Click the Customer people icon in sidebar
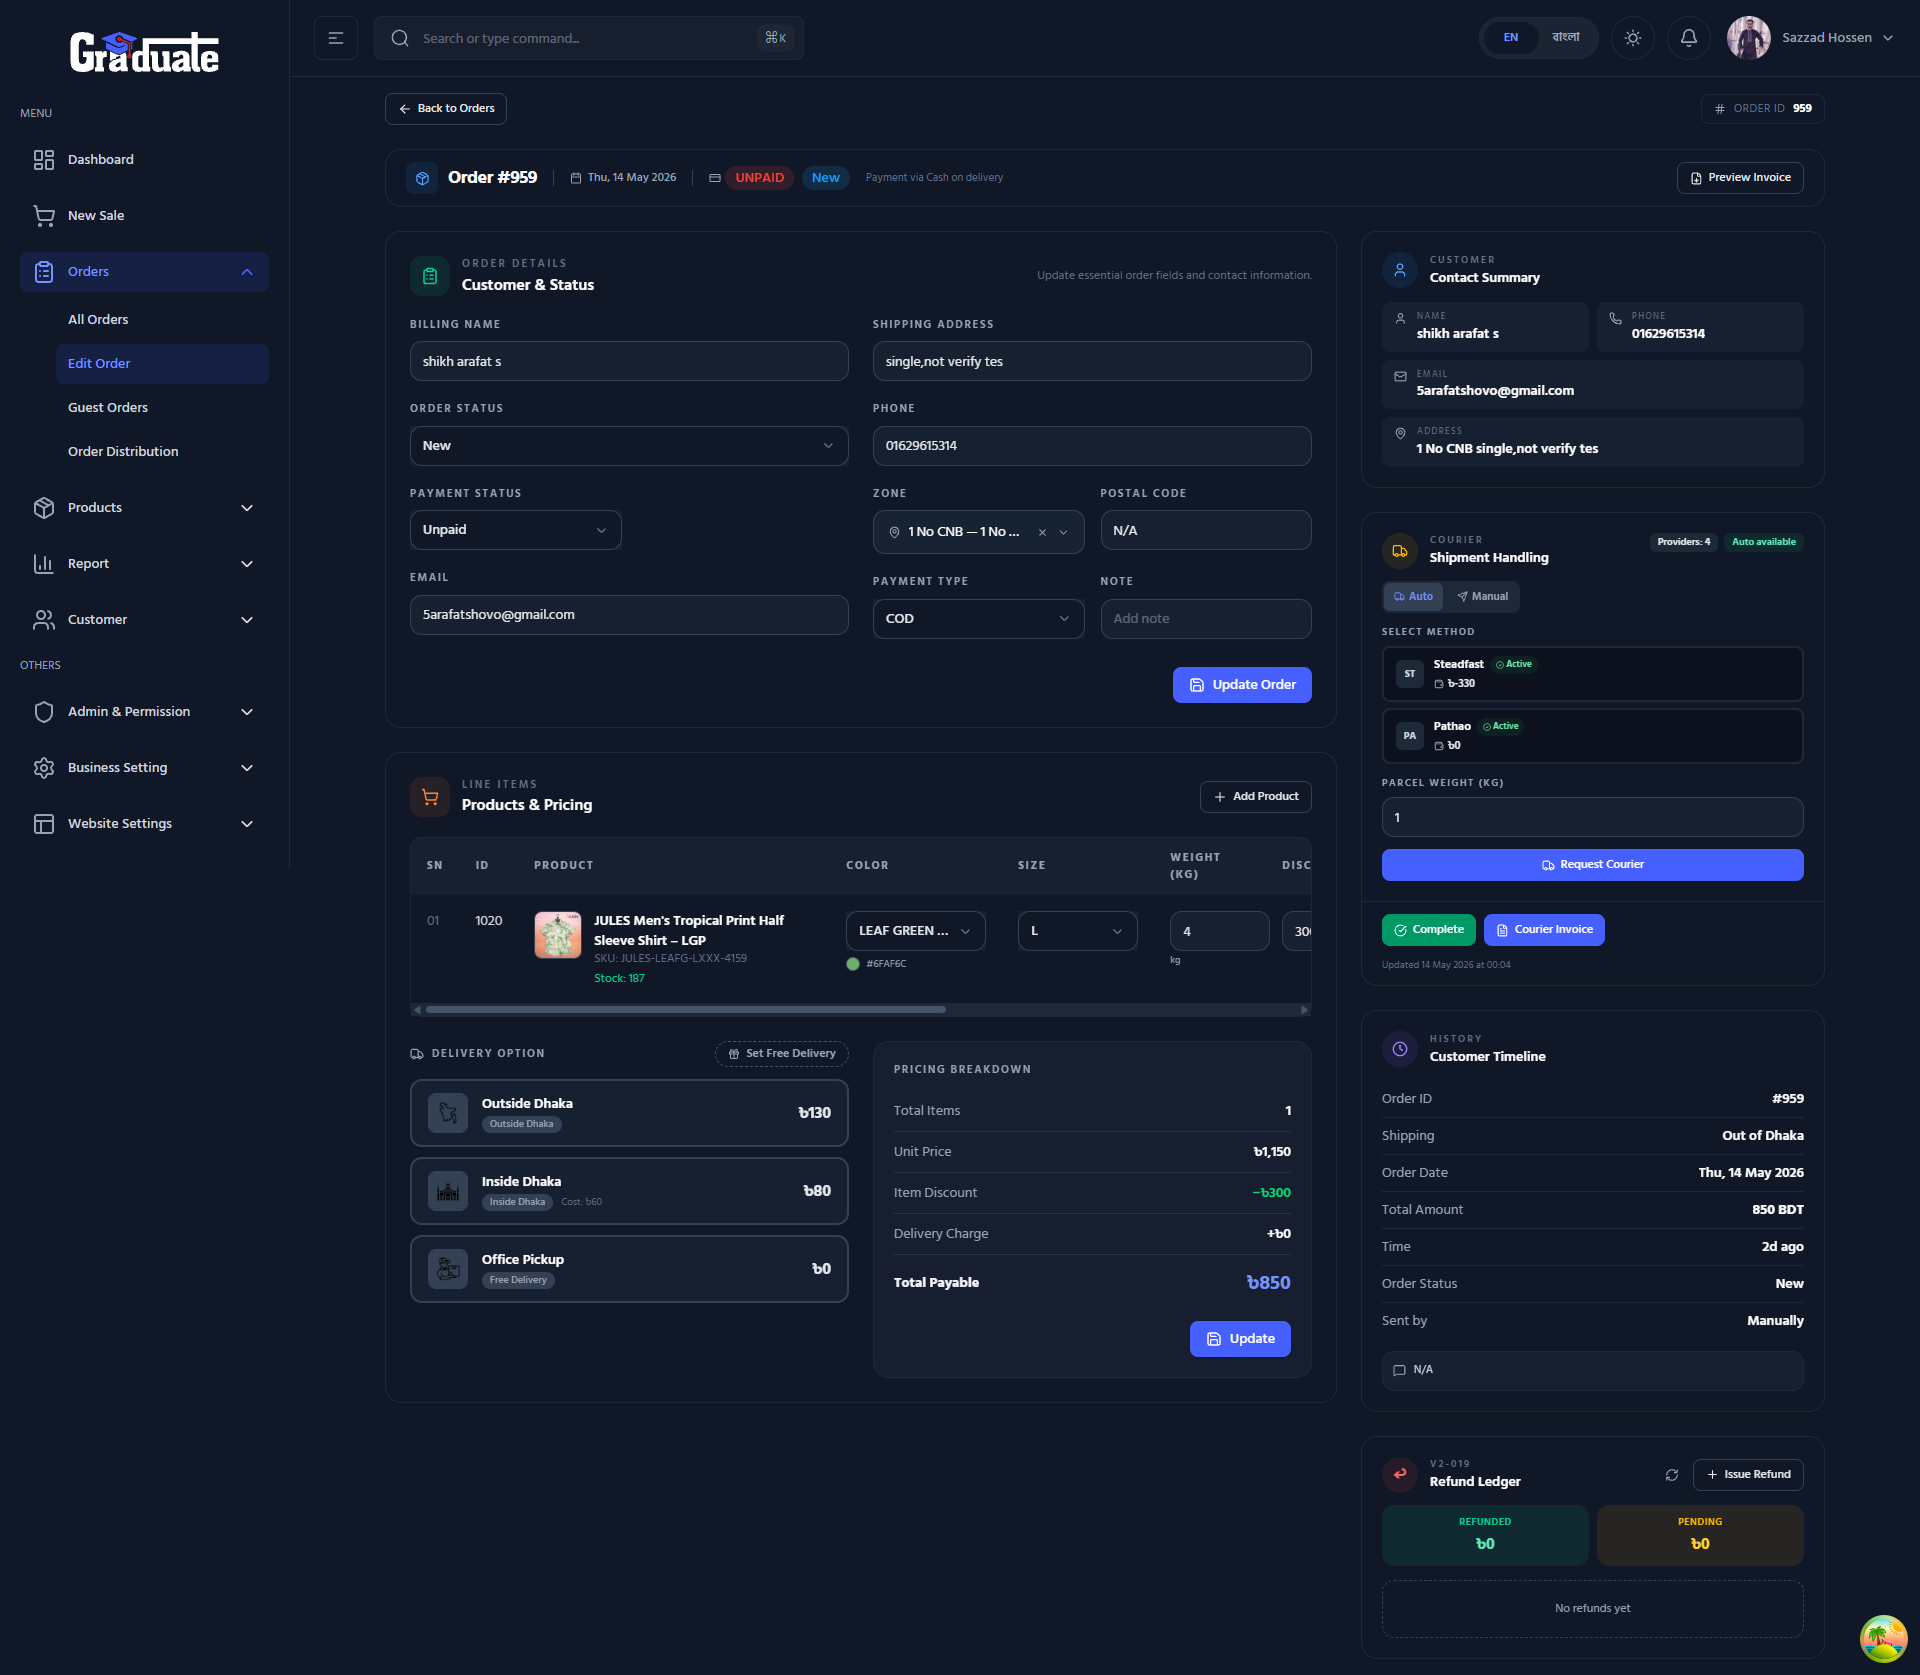Viewport: 1920px width, 1675px height. 43,620
